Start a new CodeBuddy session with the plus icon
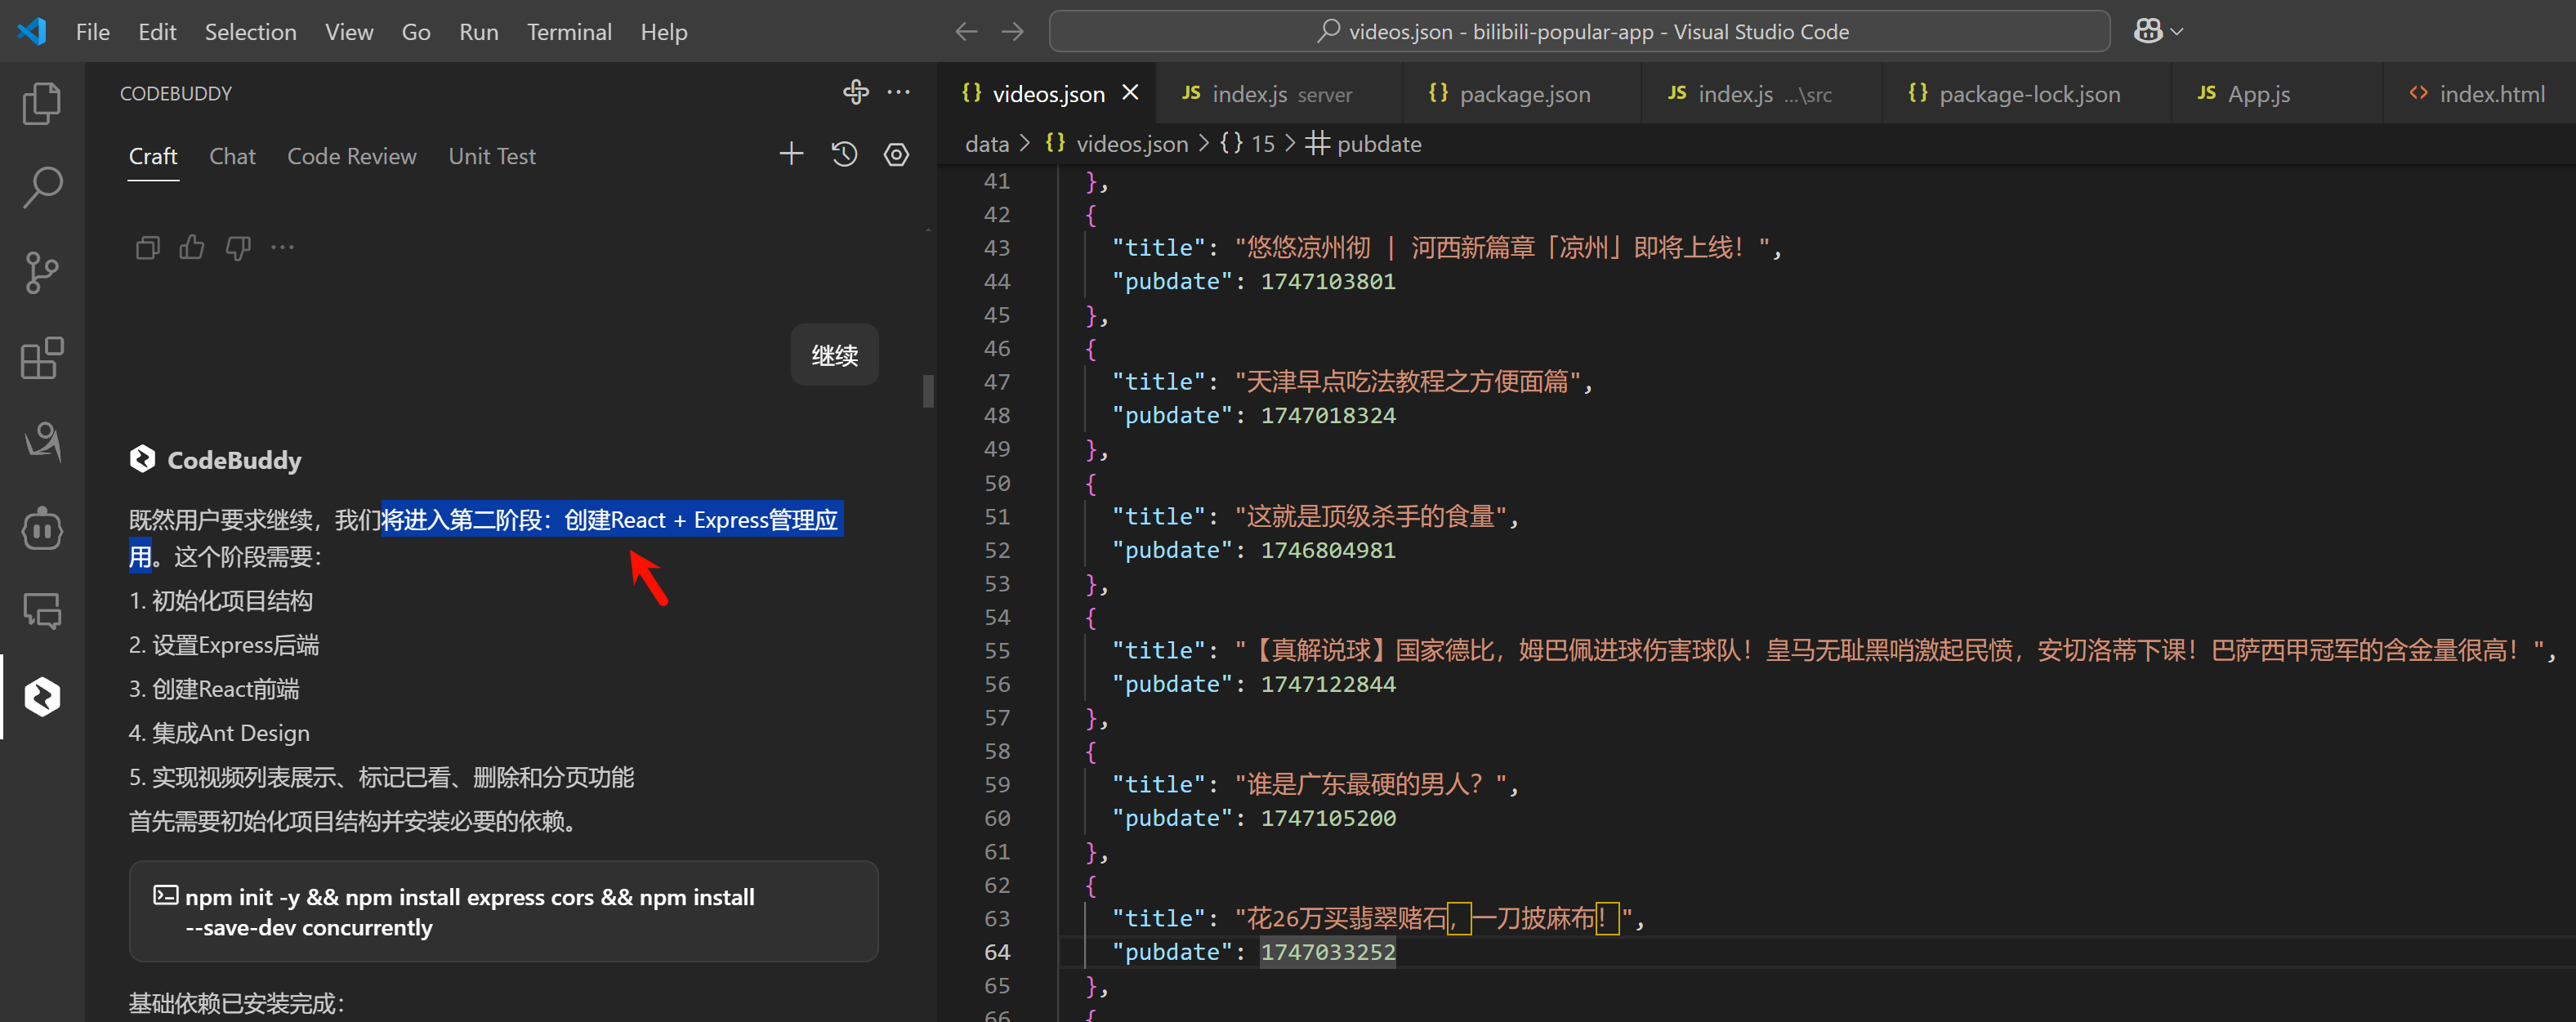This screenshot has height=1022, width=2576. (x=790, y=153)
